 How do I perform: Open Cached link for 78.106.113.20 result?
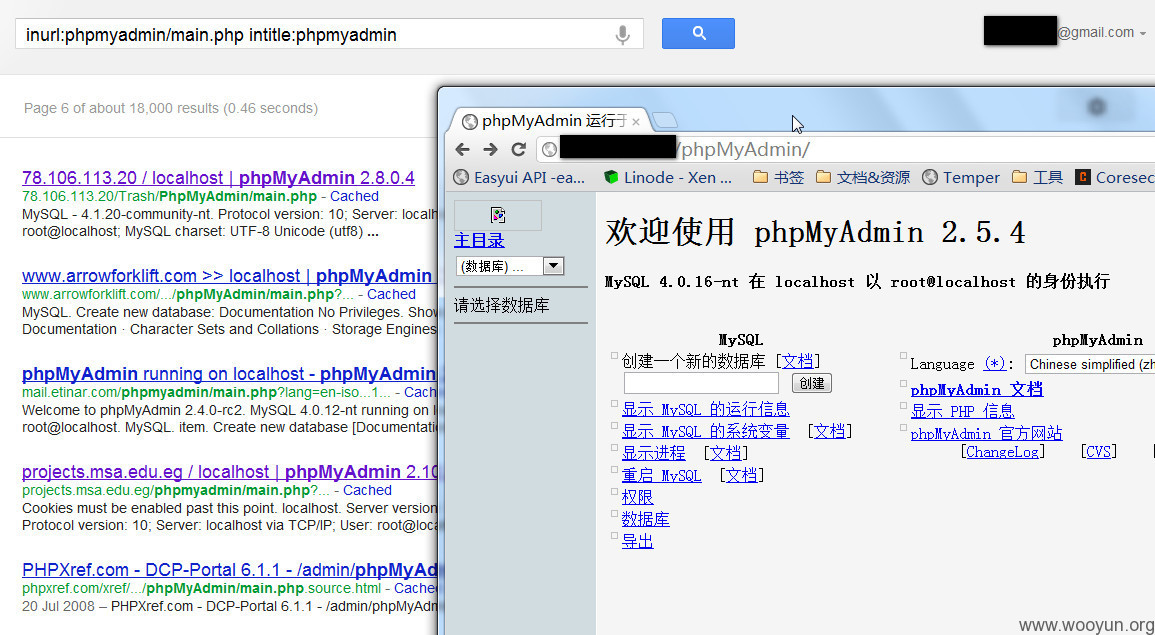pos(354,197)
